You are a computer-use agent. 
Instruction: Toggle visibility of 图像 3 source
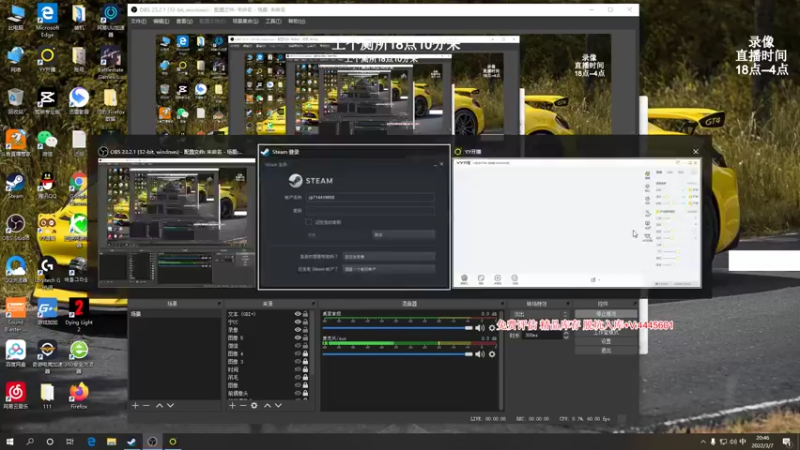tap(297, 361)
